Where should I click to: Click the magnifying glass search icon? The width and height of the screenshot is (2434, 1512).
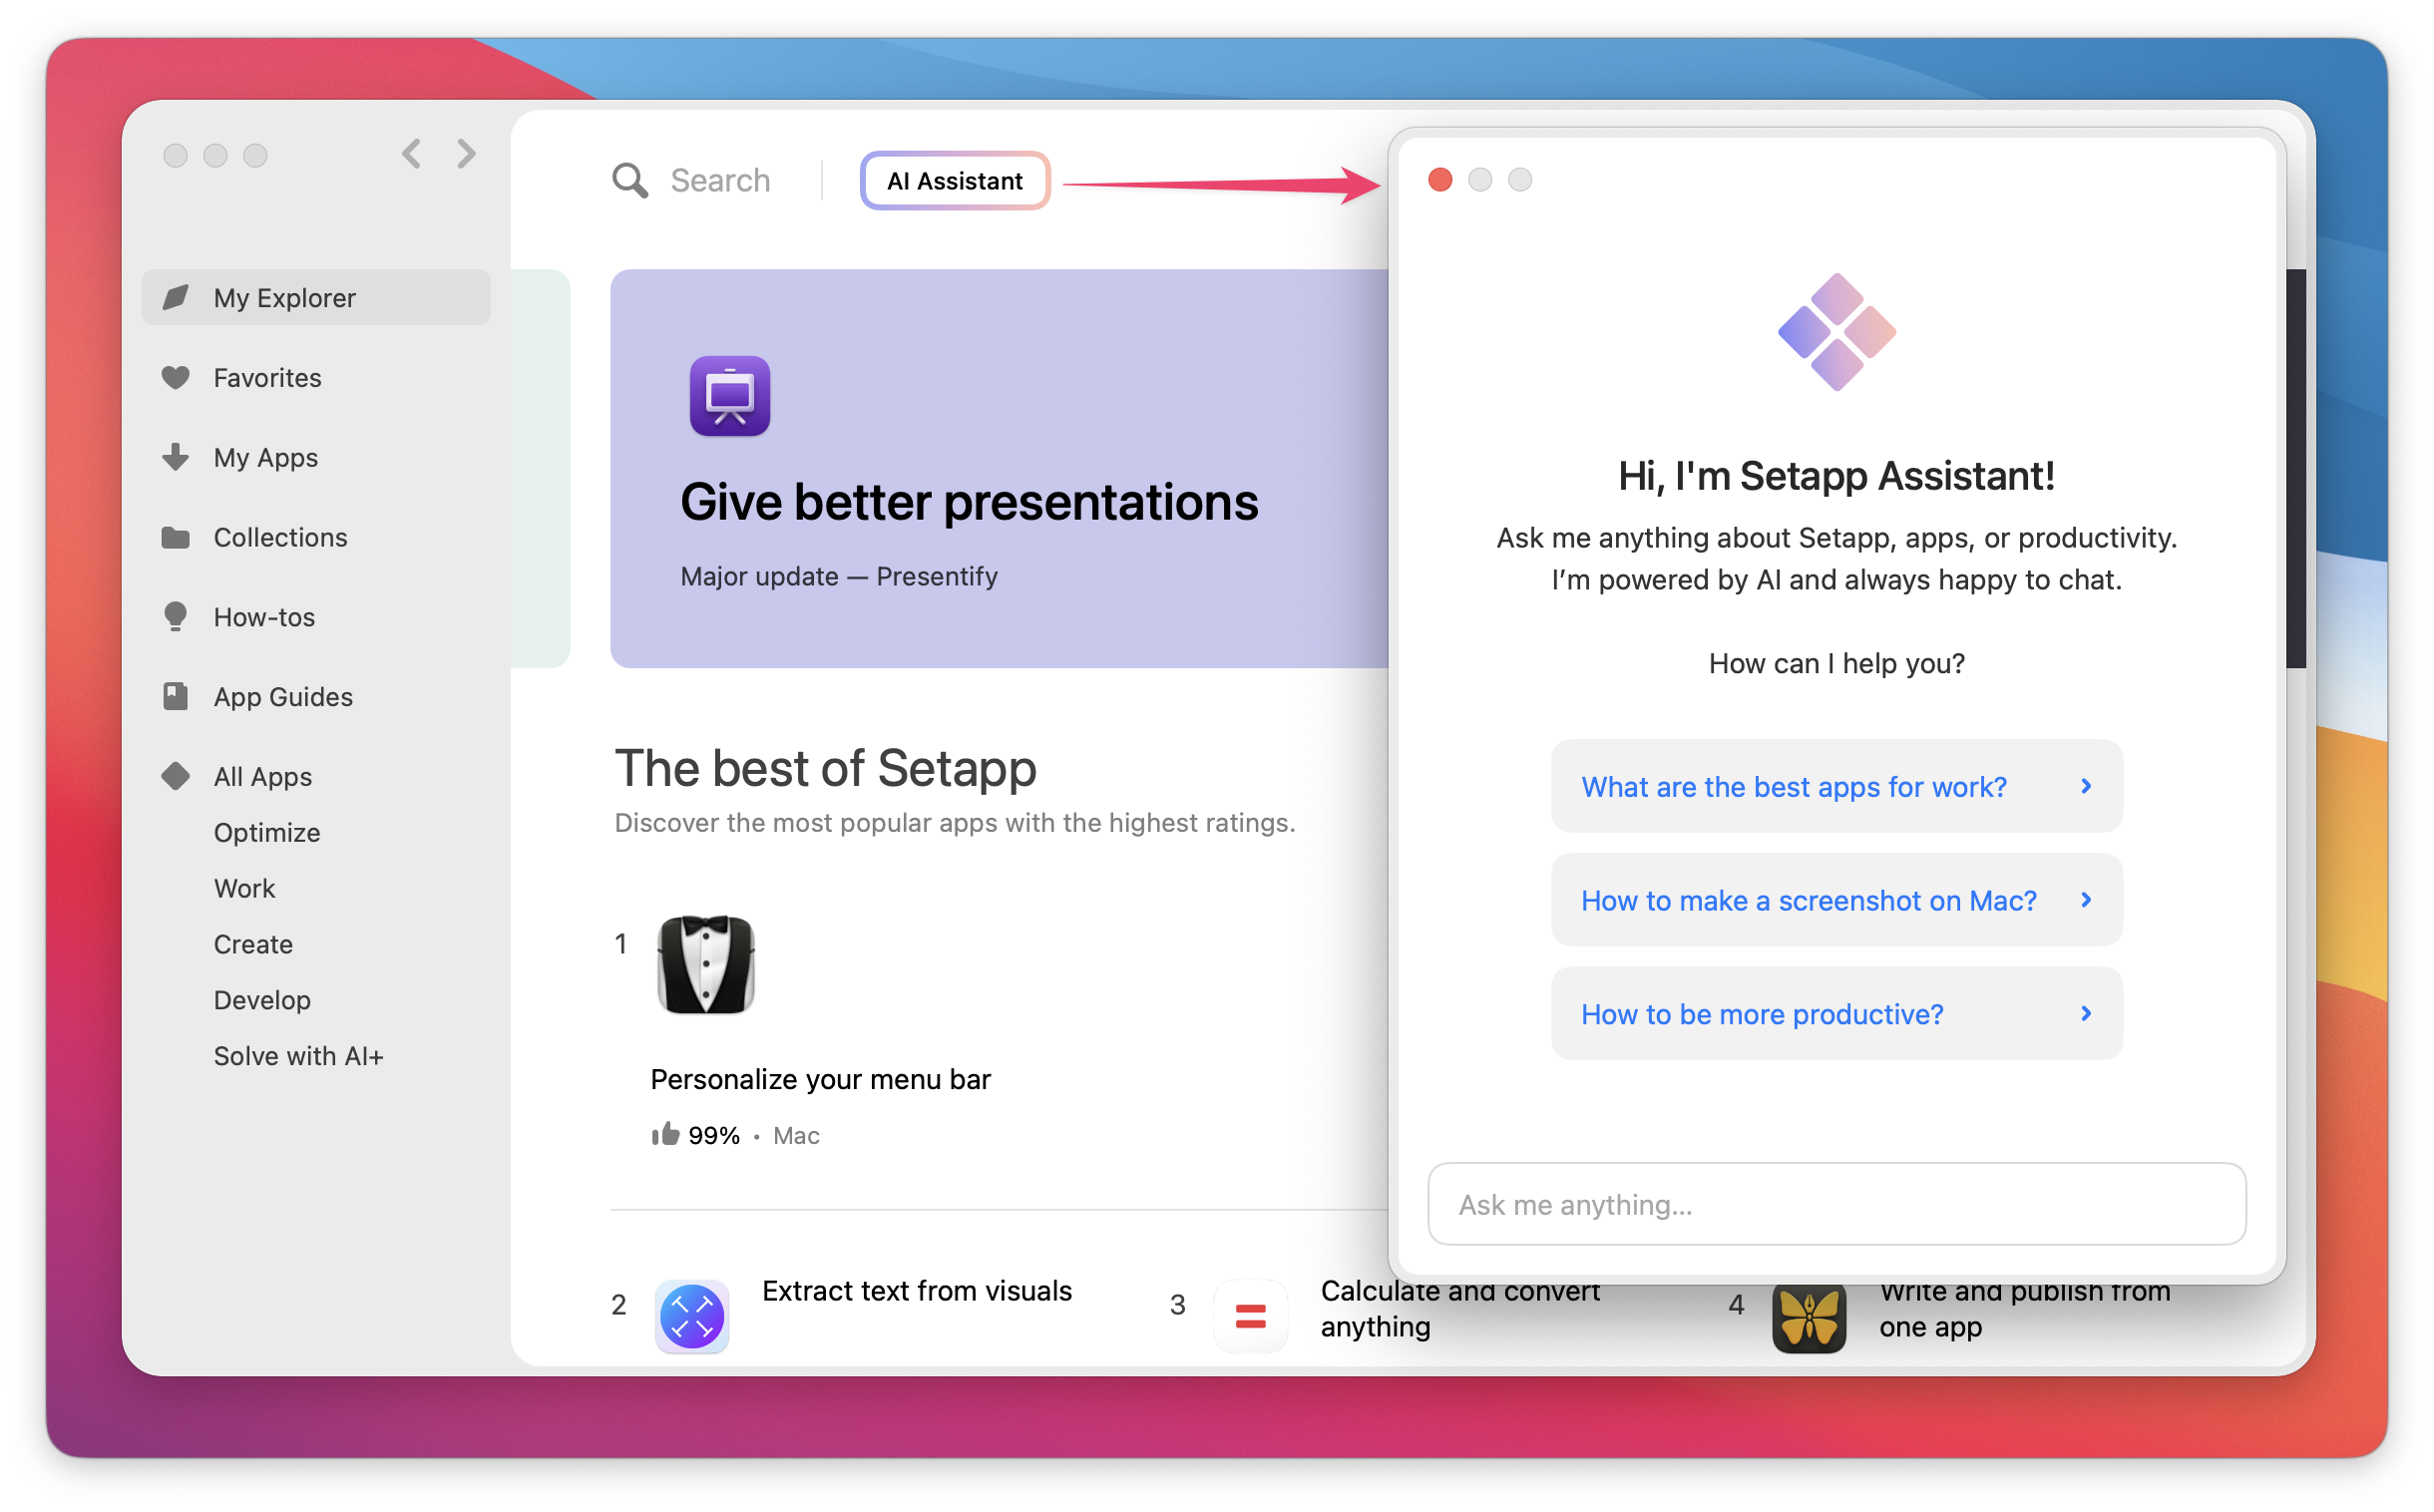click(x=630, y=181)
